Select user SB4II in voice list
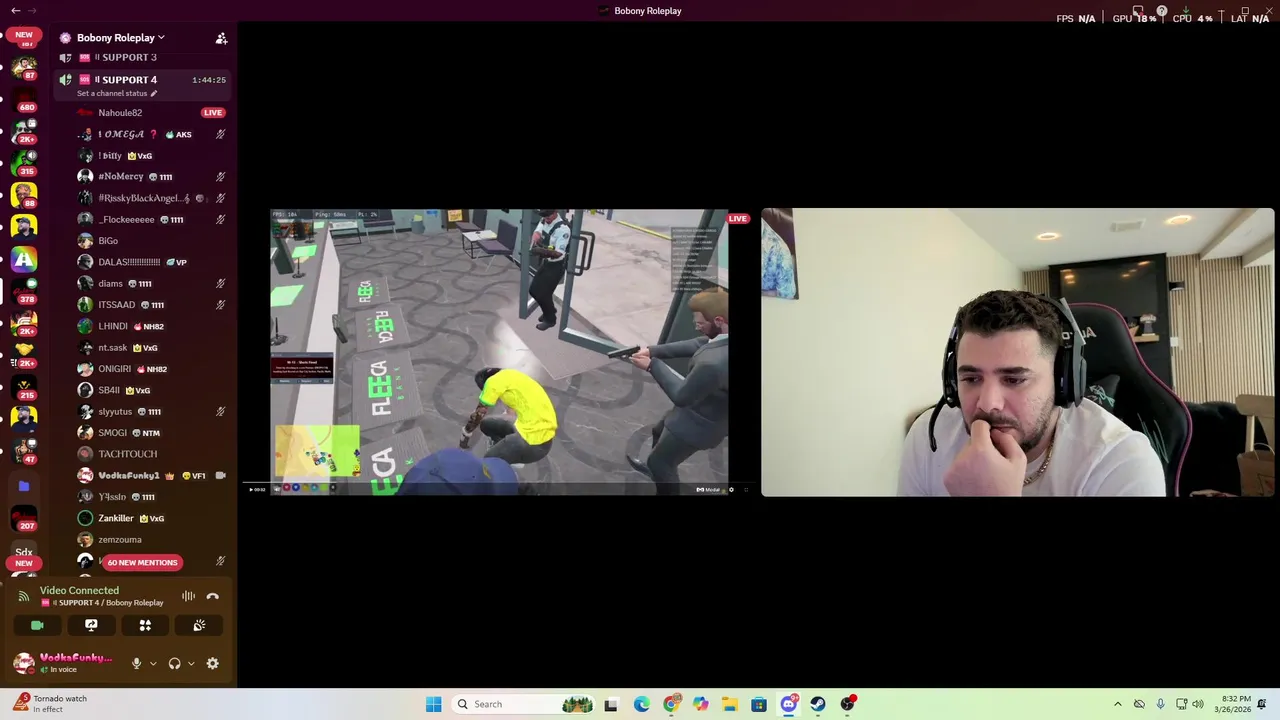 [x=150, y=390]
